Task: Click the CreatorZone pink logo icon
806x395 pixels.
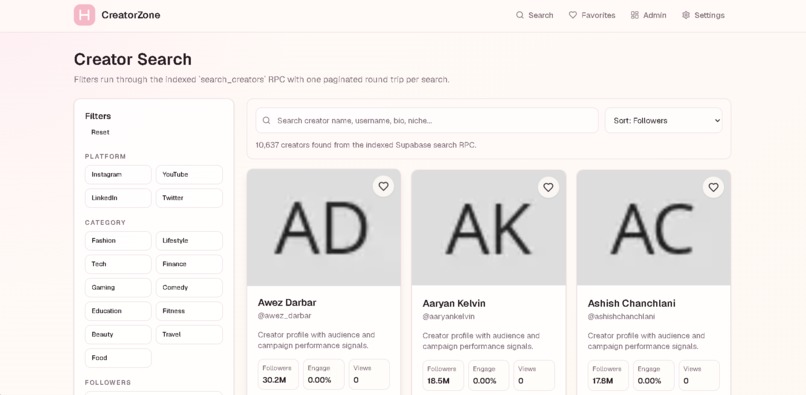Action: (x=84, y=15)
